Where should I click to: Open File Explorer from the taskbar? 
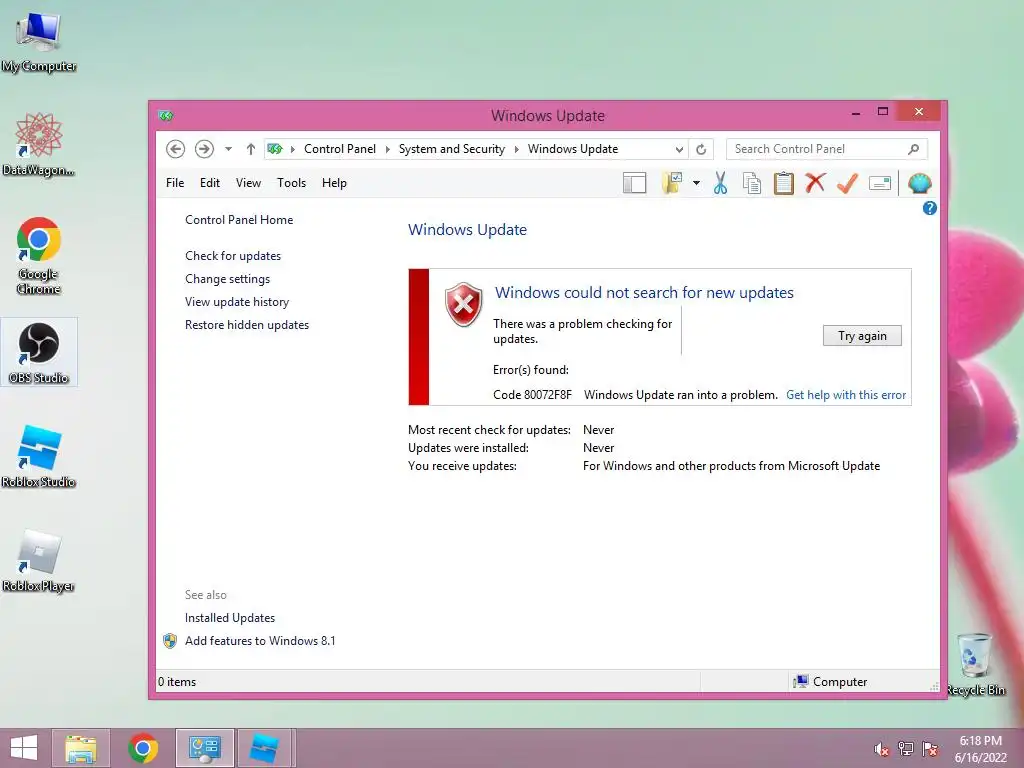pyautogui.click(x=81, y=748)
